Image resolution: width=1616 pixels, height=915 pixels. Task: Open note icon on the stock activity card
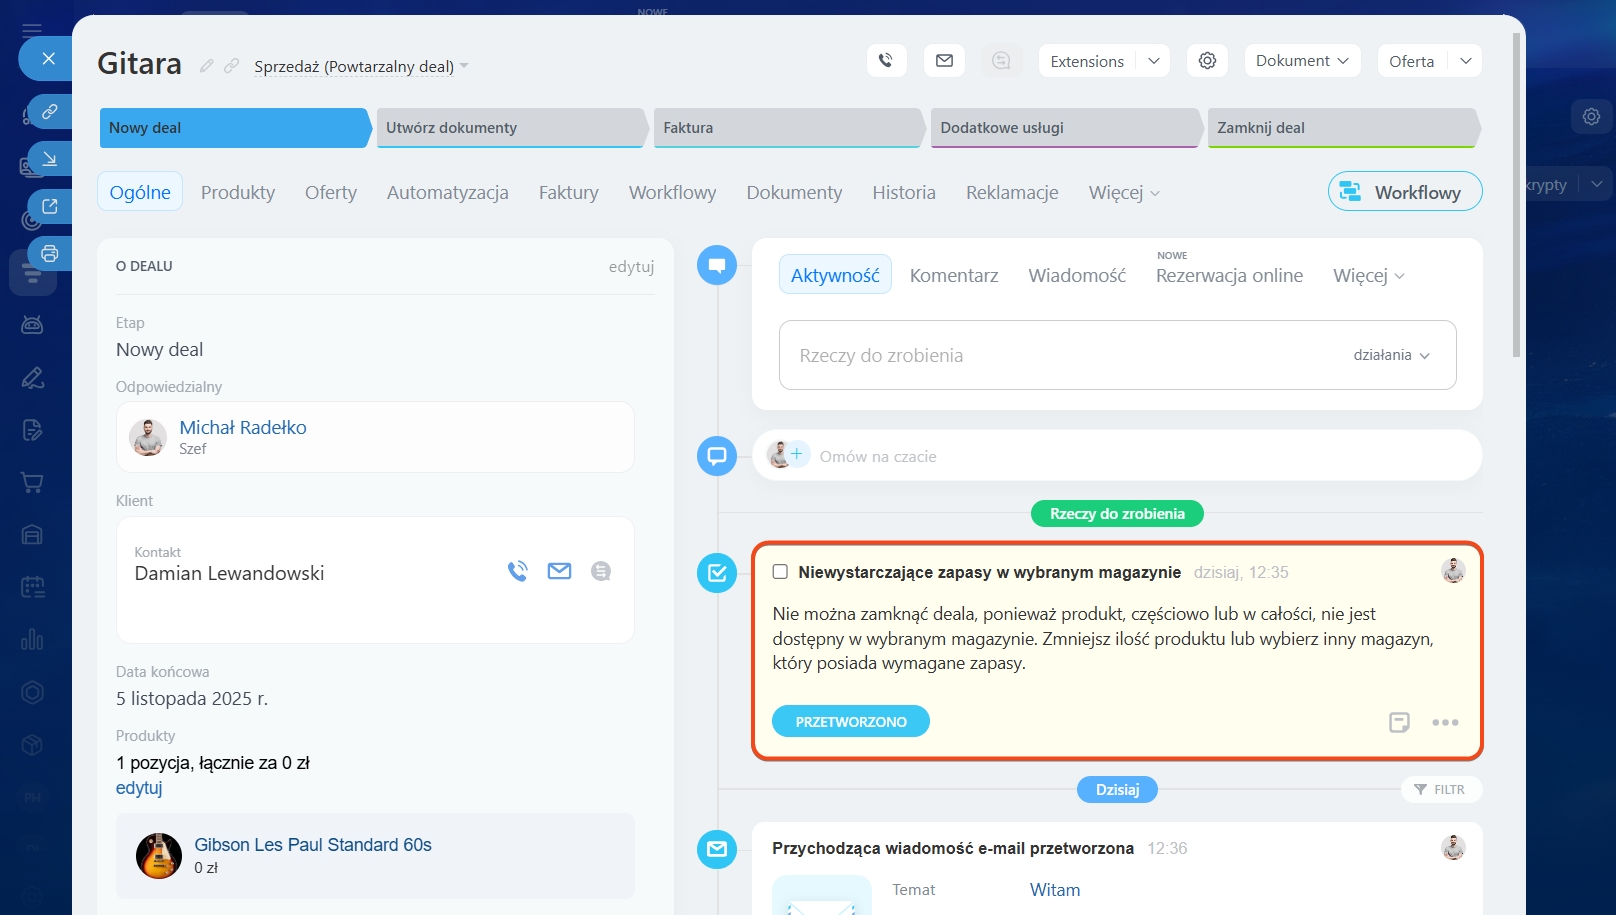1399,722
